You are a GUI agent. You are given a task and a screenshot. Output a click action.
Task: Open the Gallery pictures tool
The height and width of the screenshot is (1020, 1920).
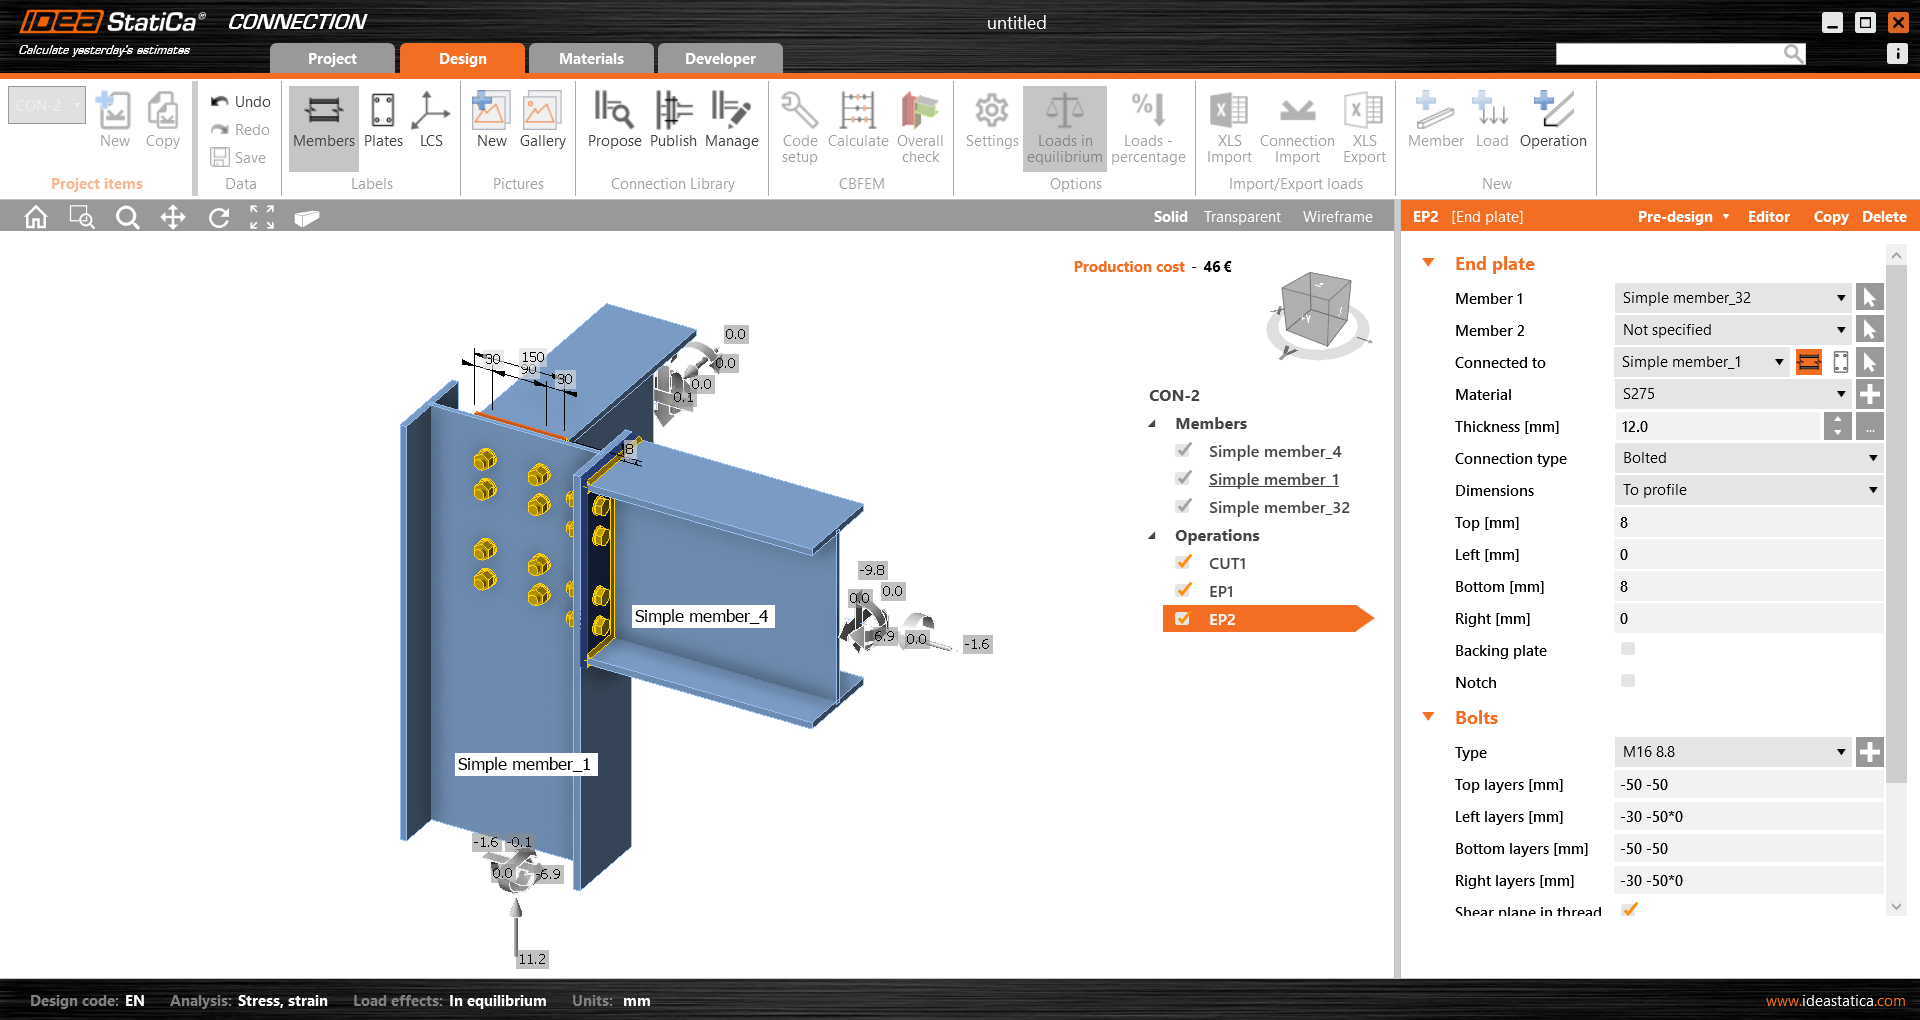click(x=542, y=120)
